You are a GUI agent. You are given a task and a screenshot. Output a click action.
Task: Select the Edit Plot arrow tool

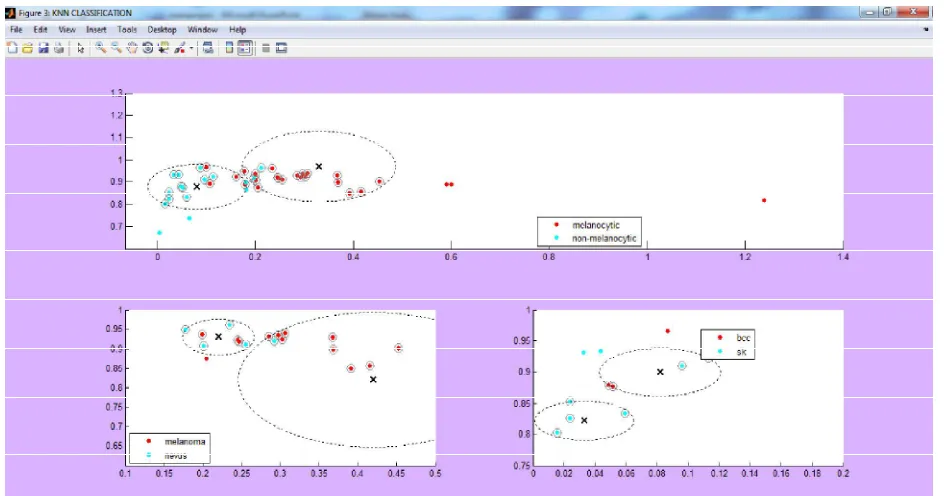(x=81, y=49)
